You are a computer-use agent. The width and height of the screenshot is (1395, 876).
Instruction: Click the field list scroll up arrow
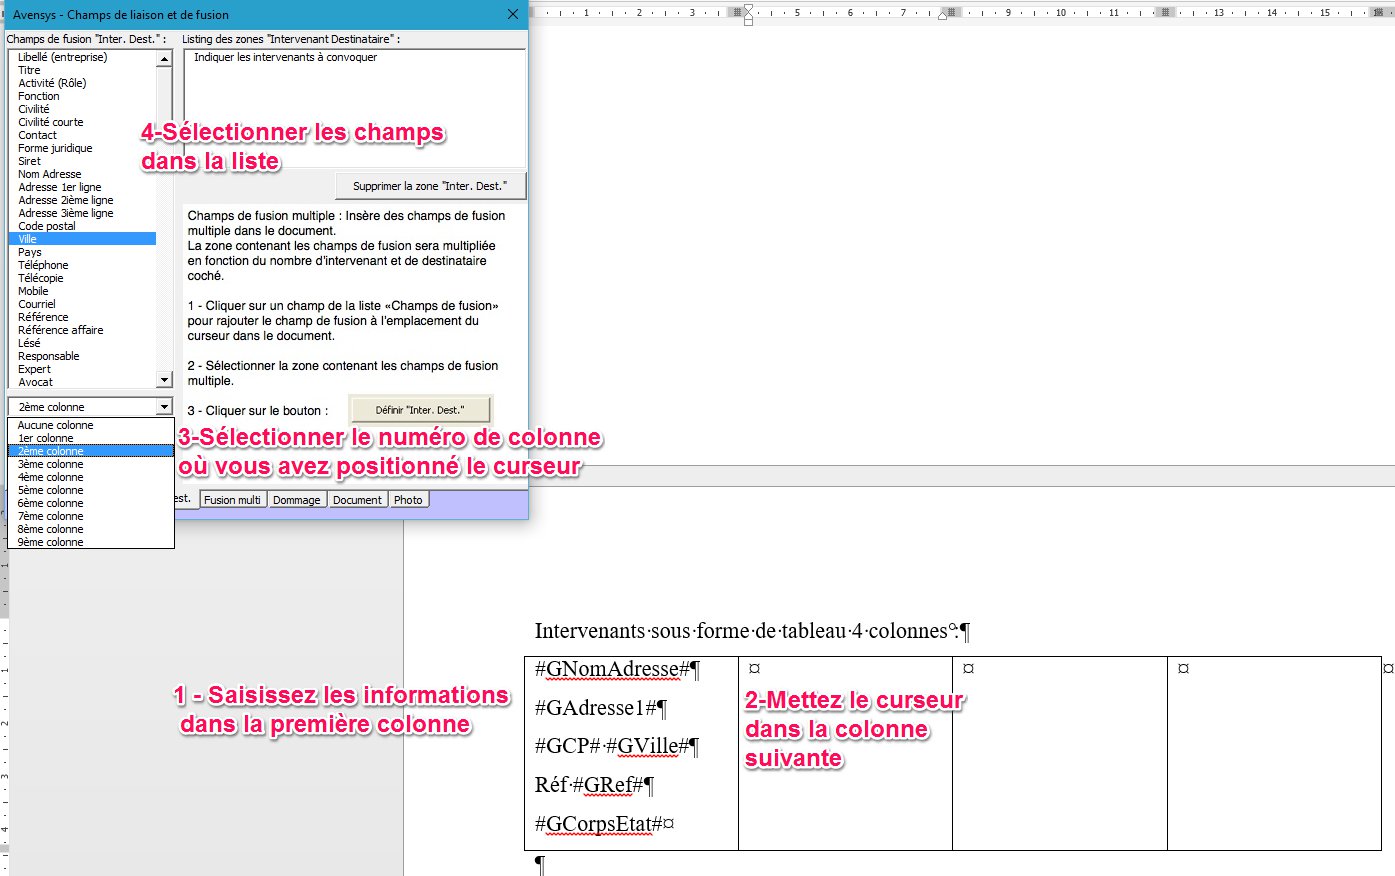[x=165, y=59]
